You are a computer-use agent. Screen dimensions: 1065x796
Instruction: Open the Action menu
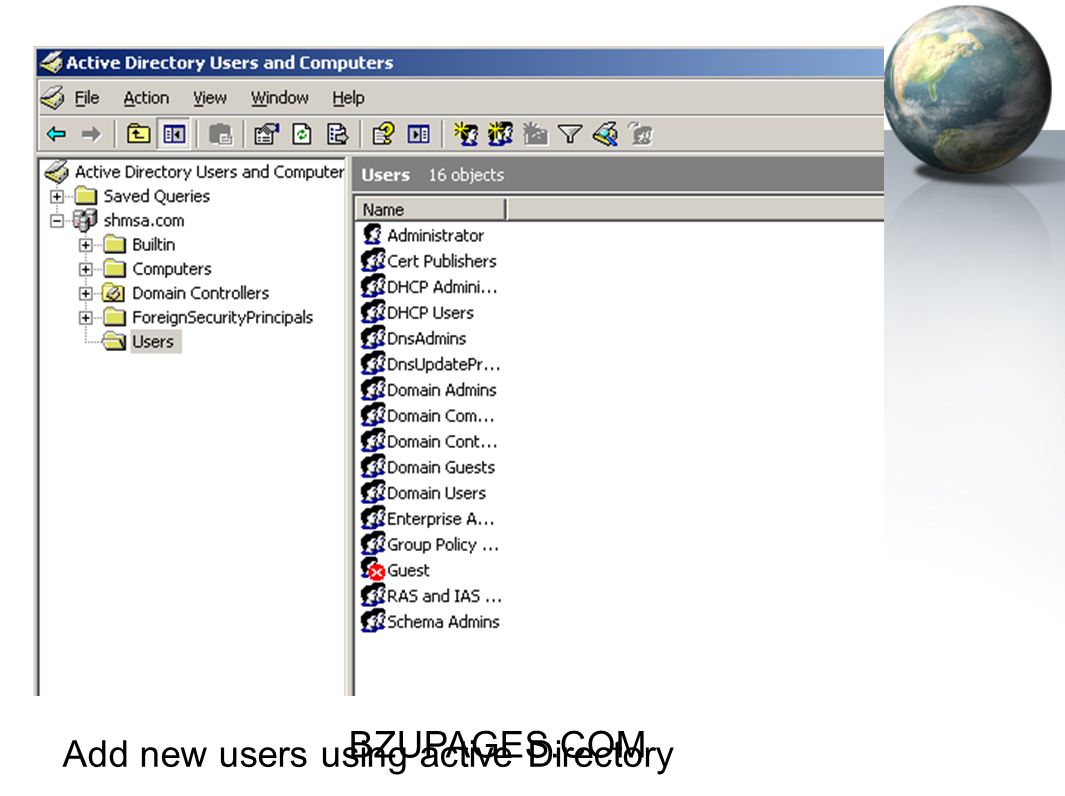146,98
